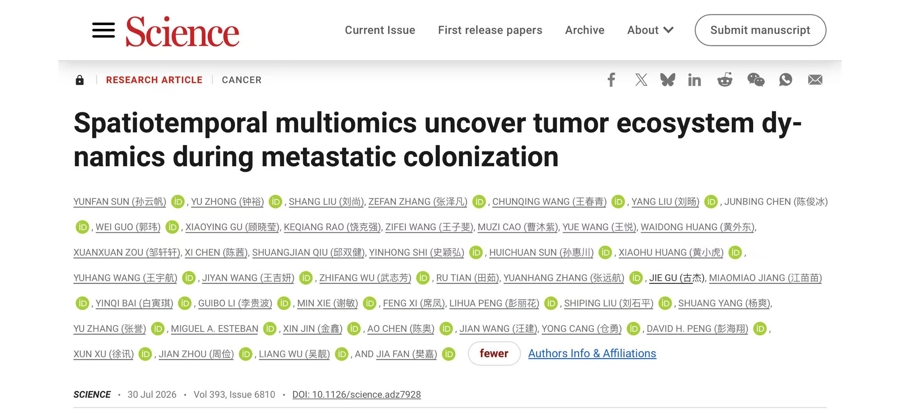Share article on LinkedIn
Screen dimensions: 900x414
click(695, 80)
